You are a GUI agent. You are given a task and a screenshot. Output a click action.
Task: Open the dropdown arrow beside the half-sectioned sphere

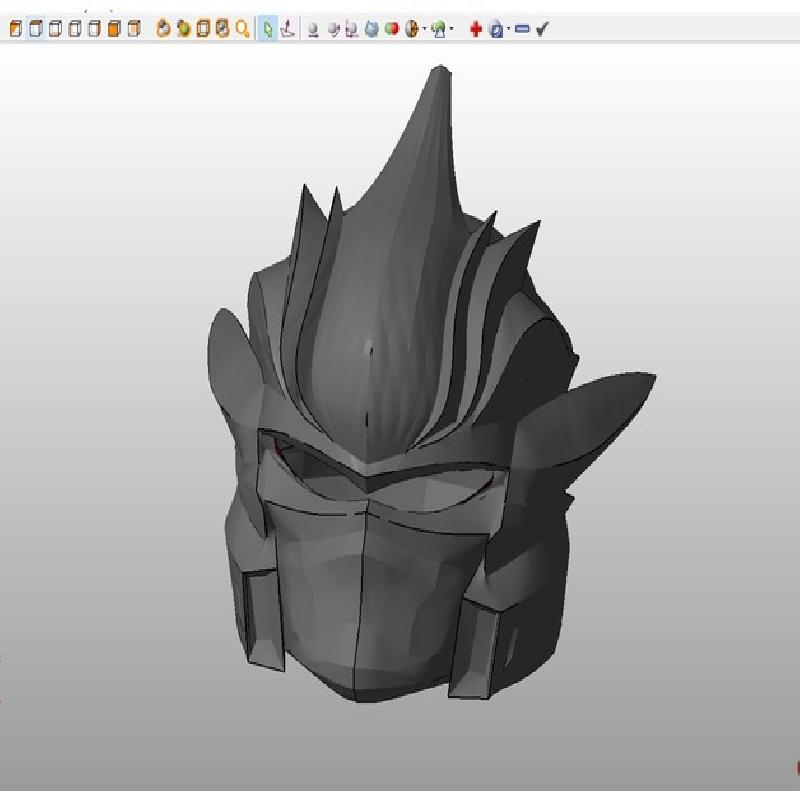click(424, 29)
